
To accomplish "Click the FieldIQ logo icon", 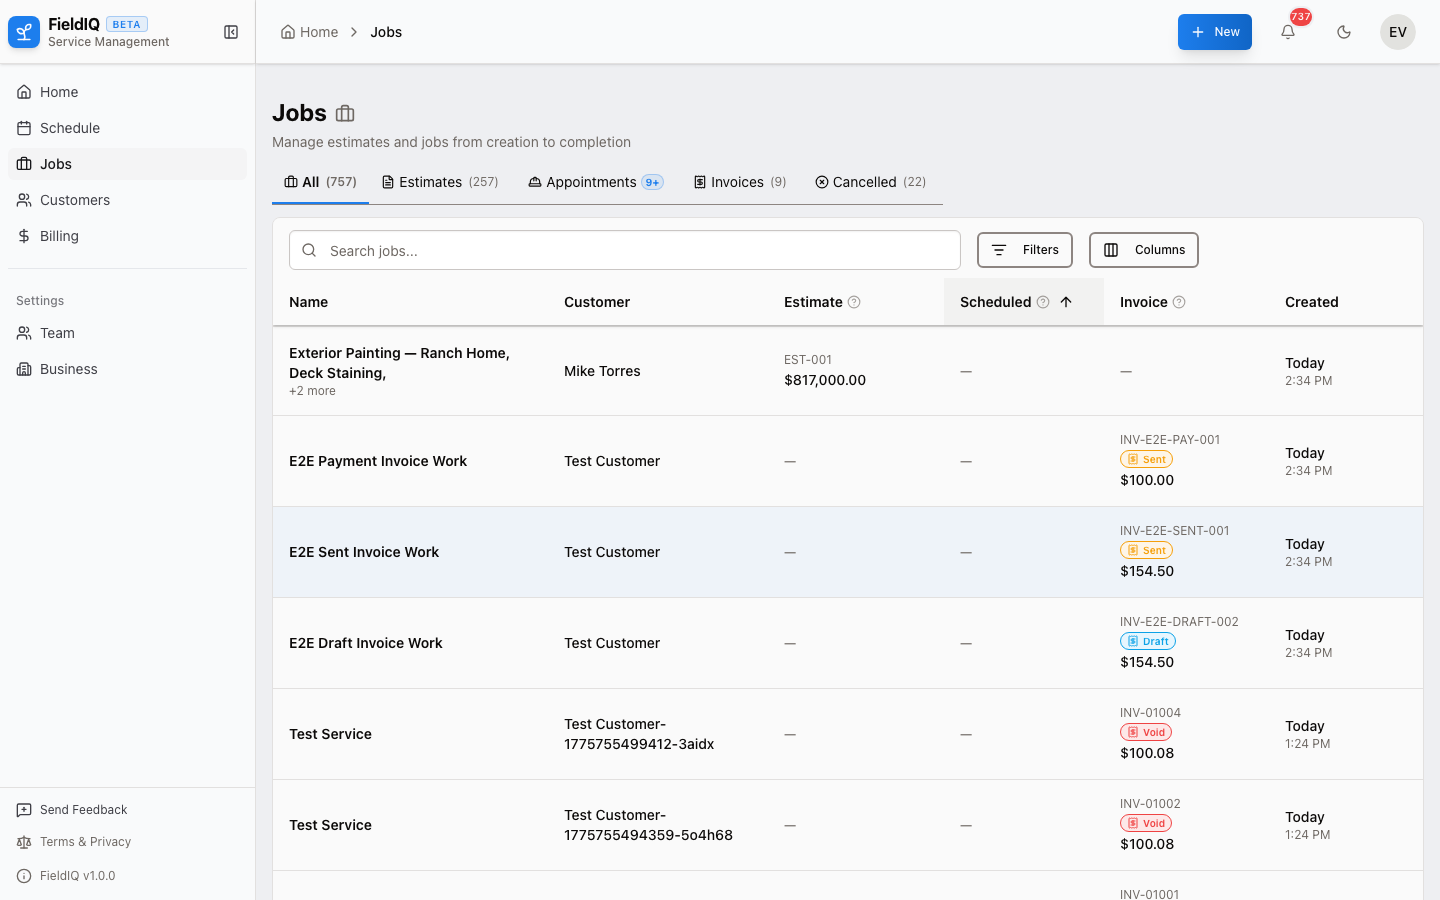I will pyautogui.click(x=24, y=32).
